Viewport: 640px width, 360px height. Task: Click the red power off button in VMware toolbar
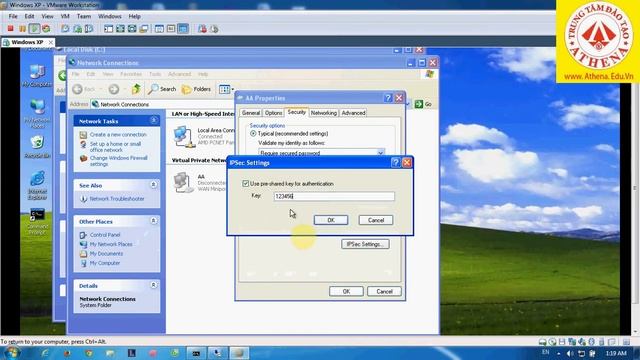(x=11, y=29)
